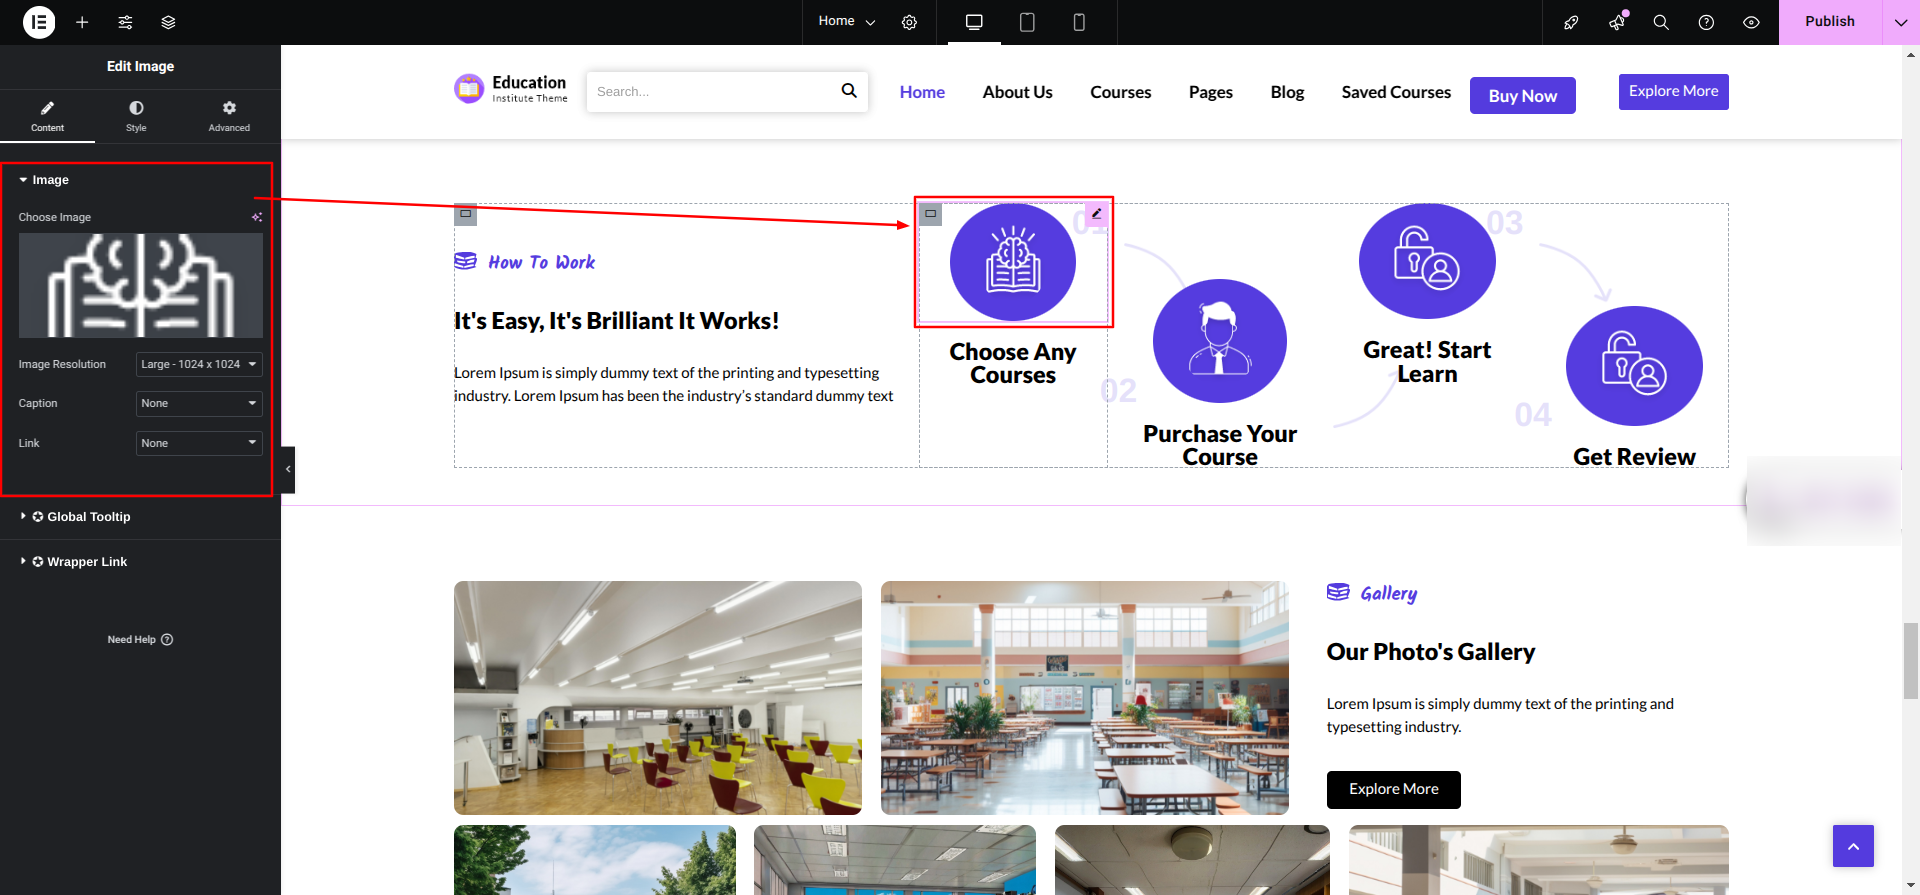Viewport: 1920px width, 895px height.
Task: Select the brain book circle image
Action: pos(1013,262)
